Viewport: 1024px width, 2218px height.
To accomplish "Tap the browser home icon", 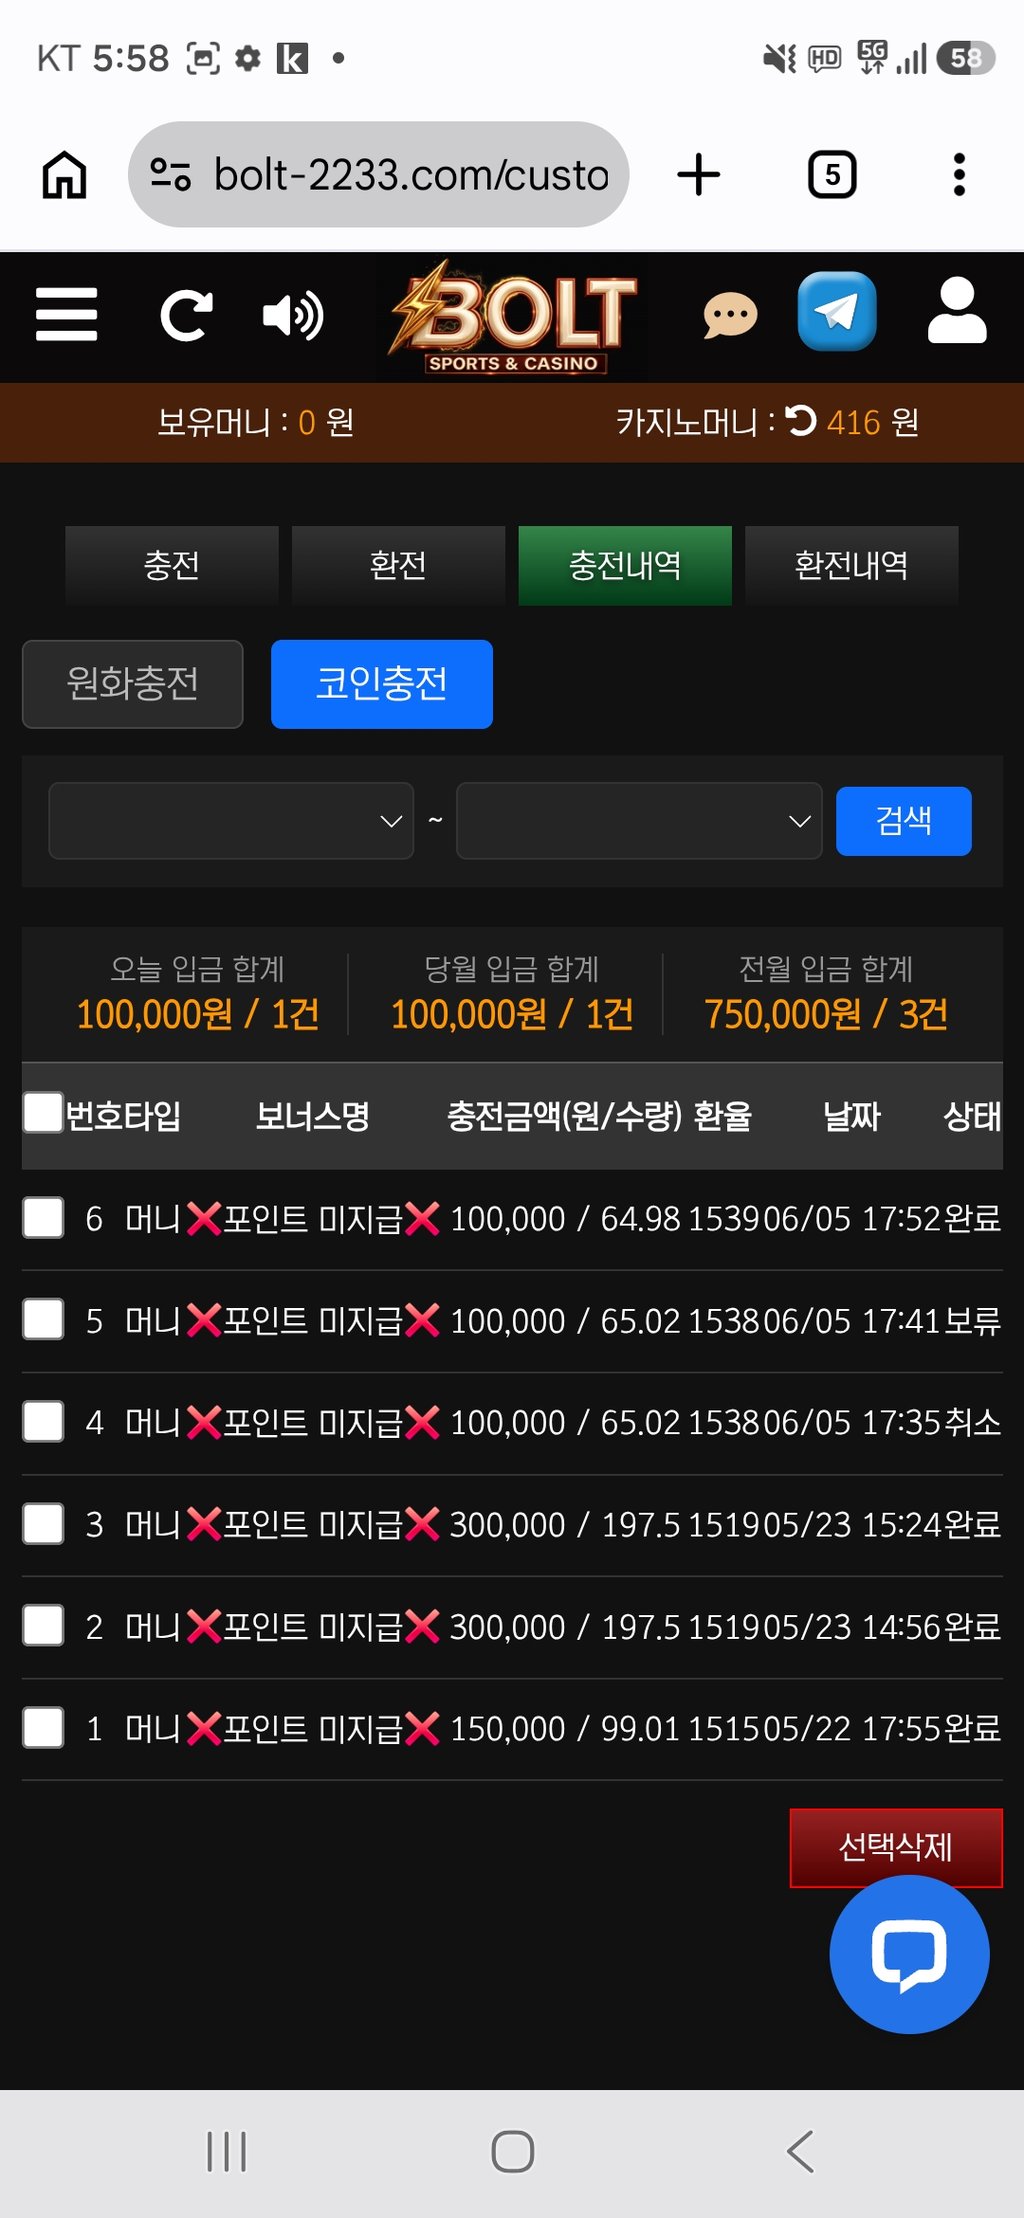I will [64, 175].
